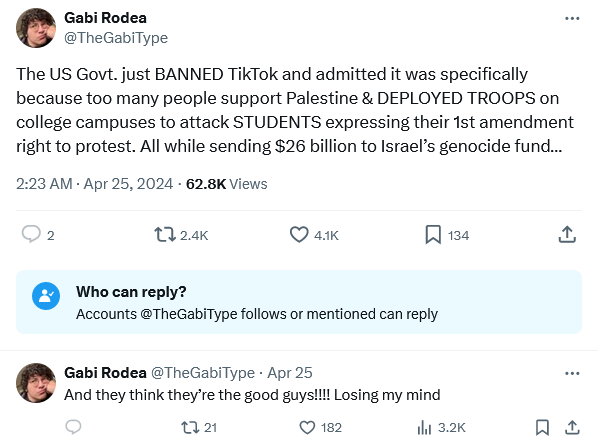Click the 62.8K Views count

[x=227, y=184]
